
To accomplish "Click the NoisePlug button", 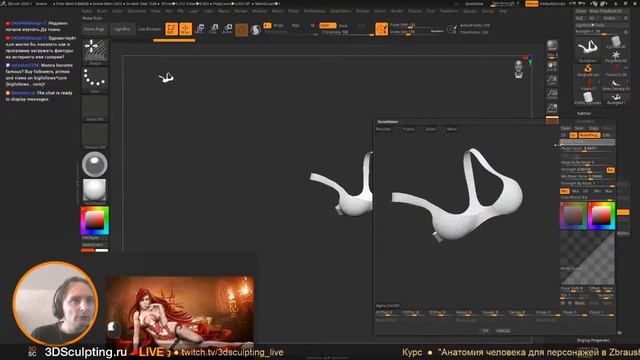I will coord(589,135).
